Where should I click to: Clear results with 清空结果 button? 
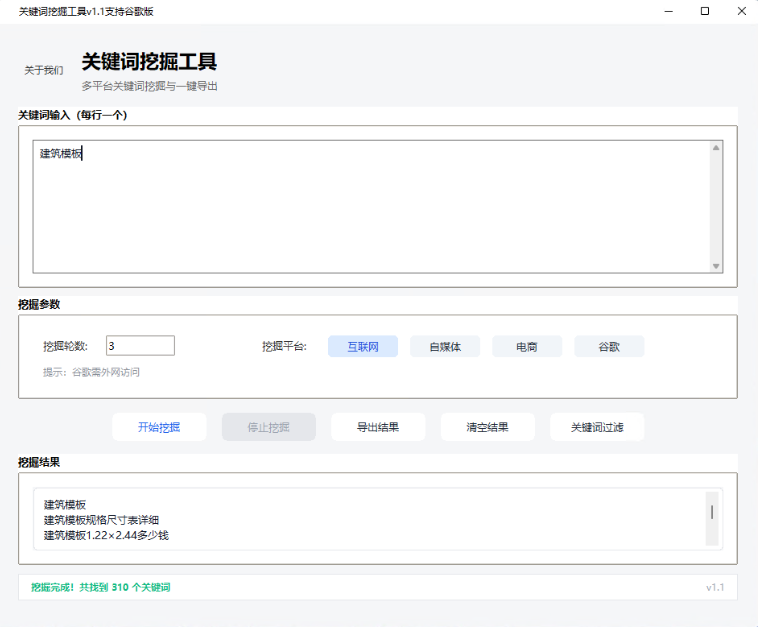coord(487,427)
